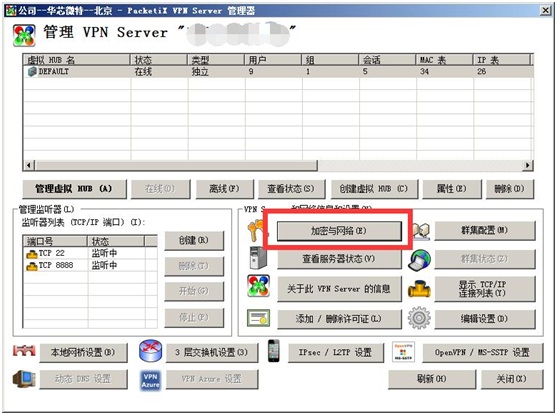Click the title bar application icon
The width and height of the screenshot is (557, 415).
coord(11,11)
